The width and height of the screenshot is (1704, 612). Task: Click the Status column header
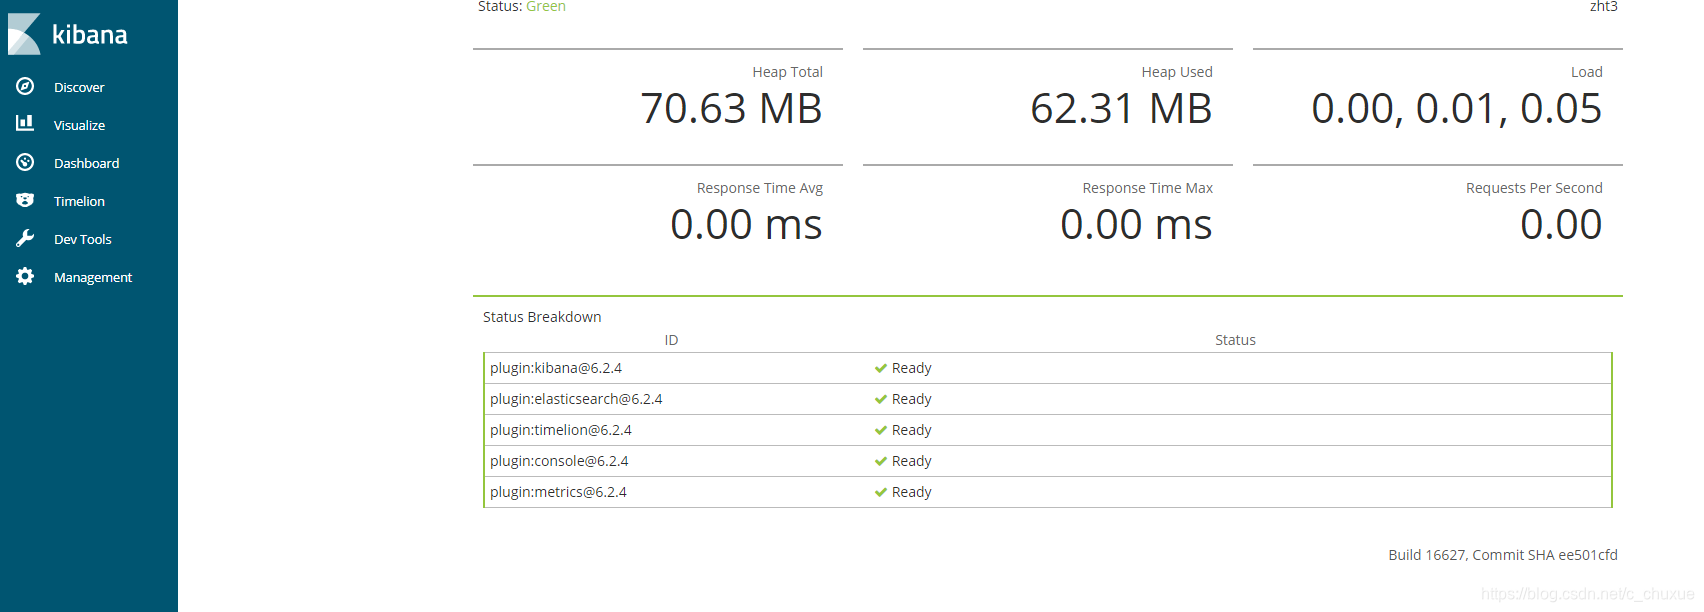(1235, 340)
